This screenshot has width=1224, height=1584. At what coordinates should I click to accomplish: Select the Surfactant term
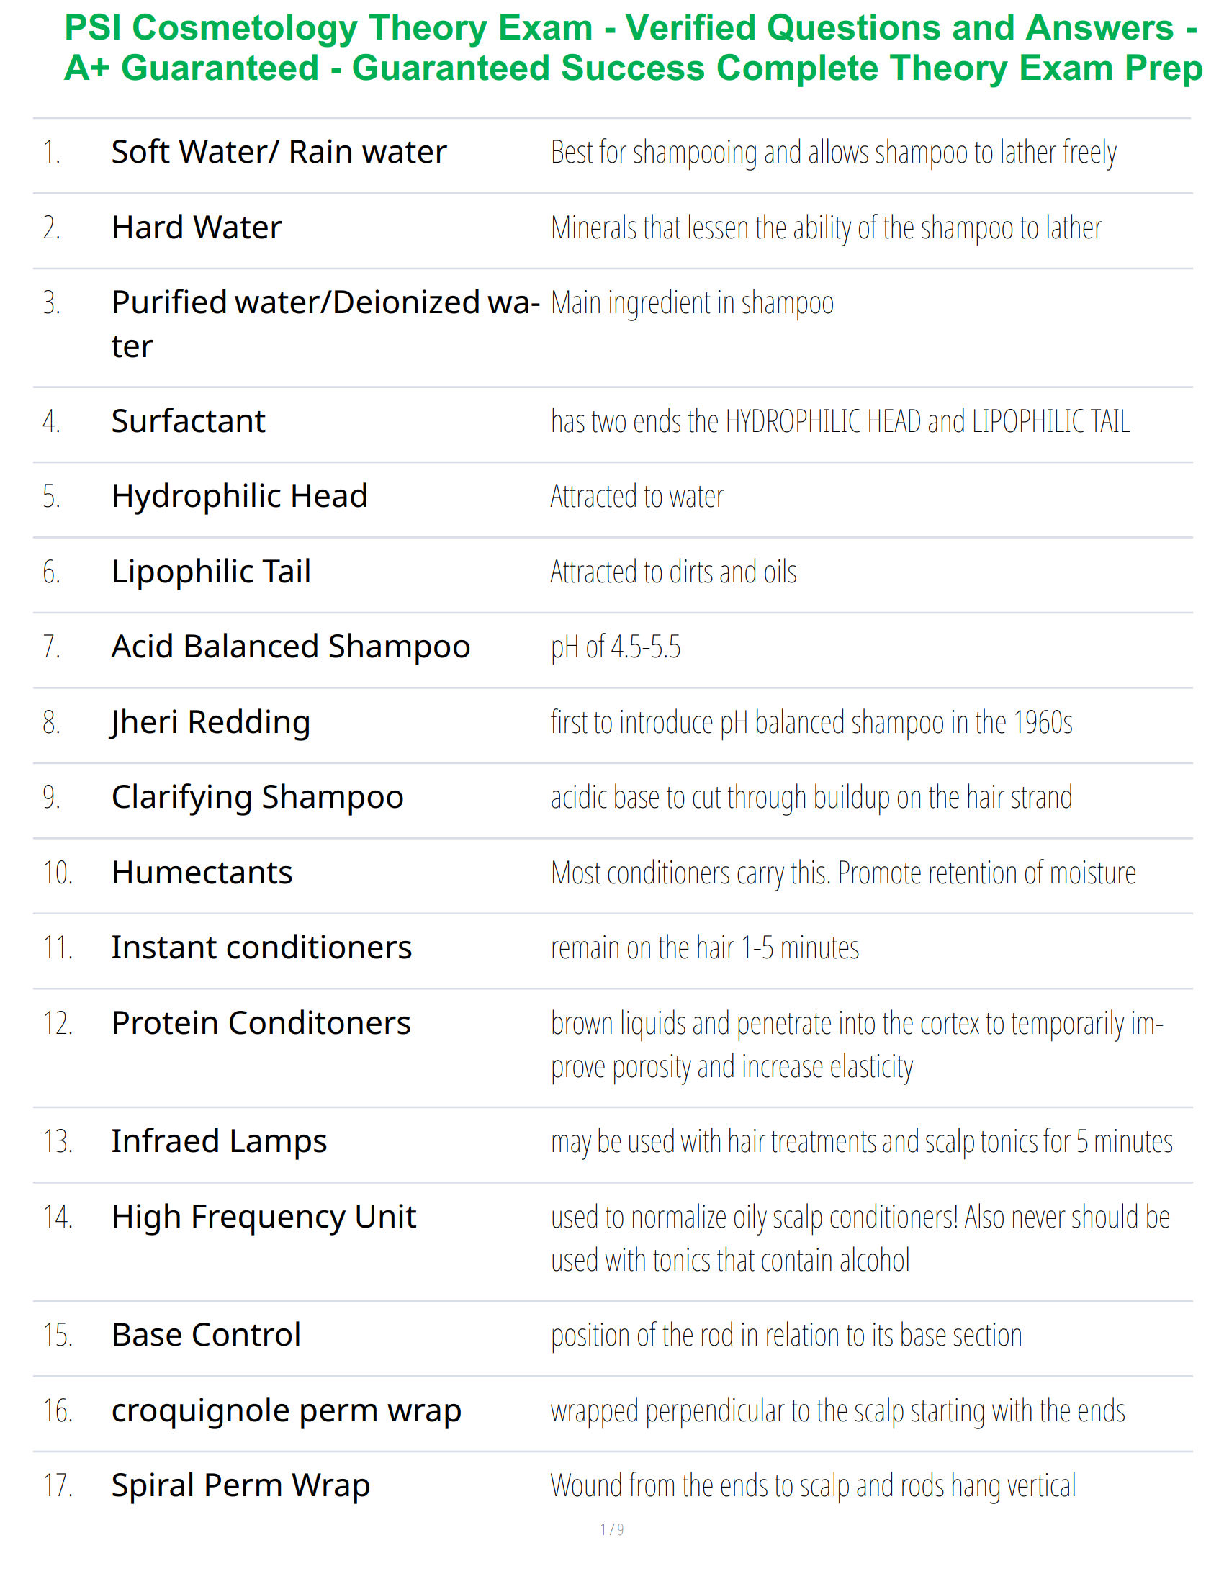click(189, 421)
